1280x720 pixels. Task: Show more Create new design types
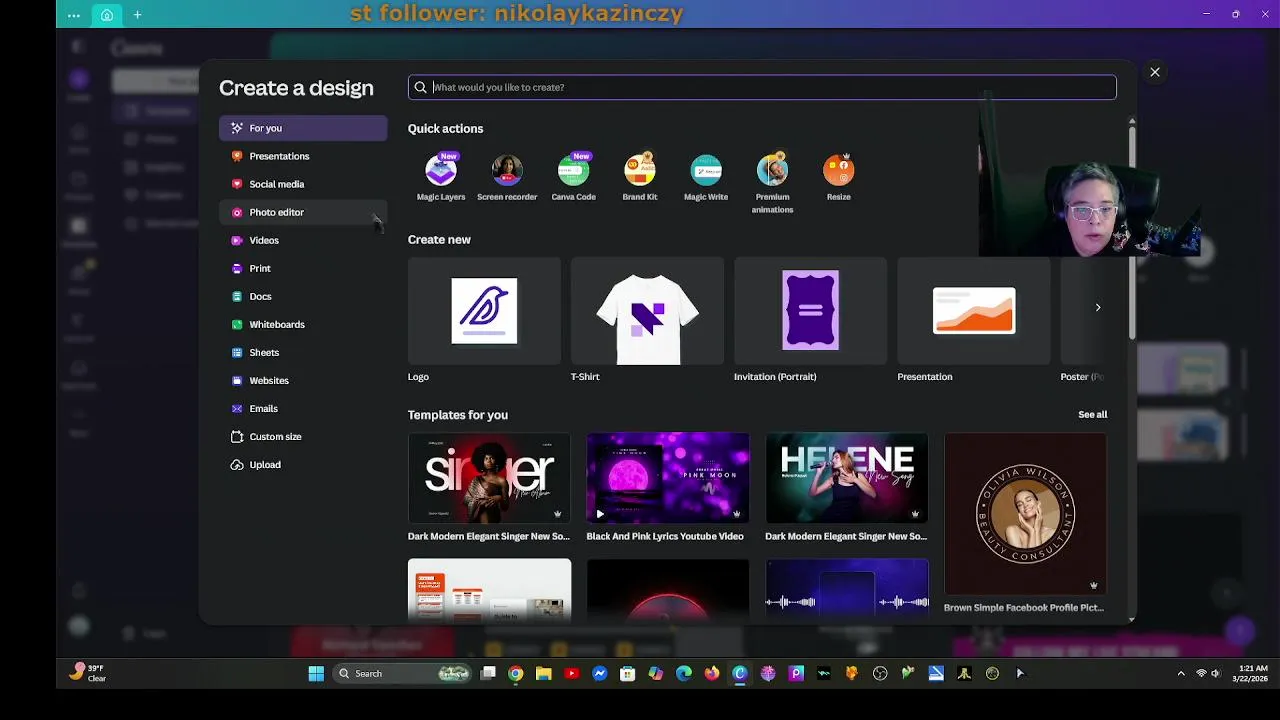[1097, 307]
